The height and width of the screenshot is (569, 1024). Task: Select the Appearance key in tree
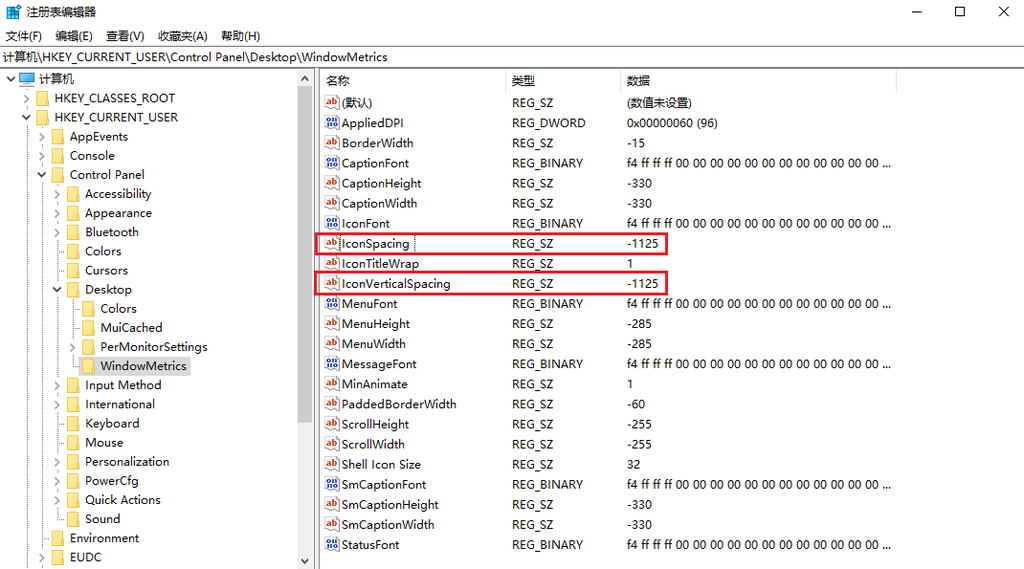(118, 213)
